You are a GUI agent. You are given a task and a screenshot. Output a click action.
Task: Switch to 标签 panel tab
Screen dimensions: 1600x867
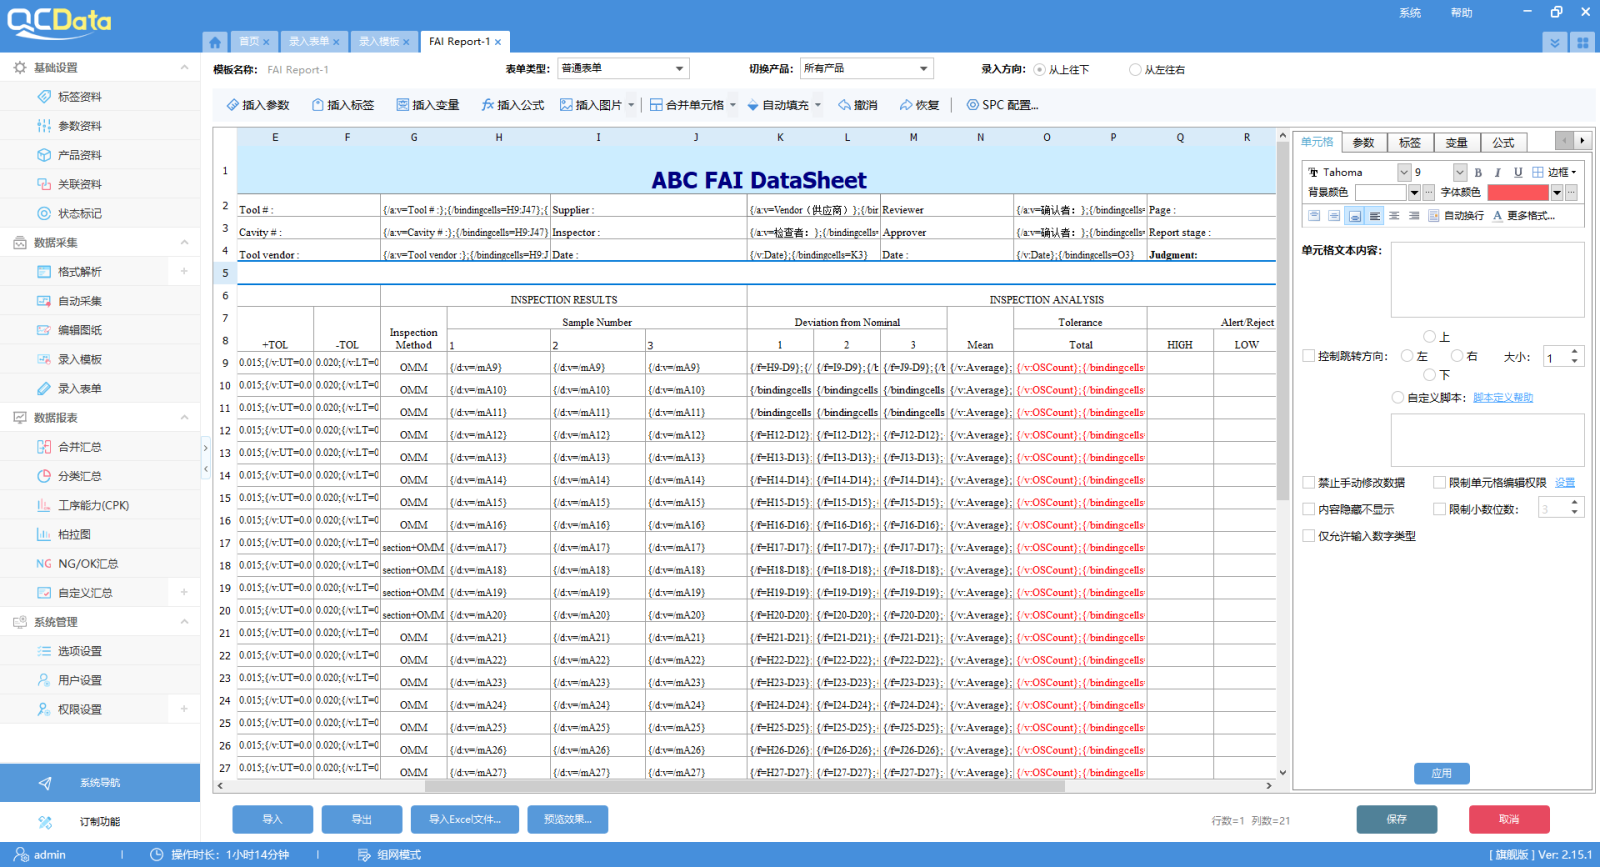pyautogui.click(x=1410, y=143)
